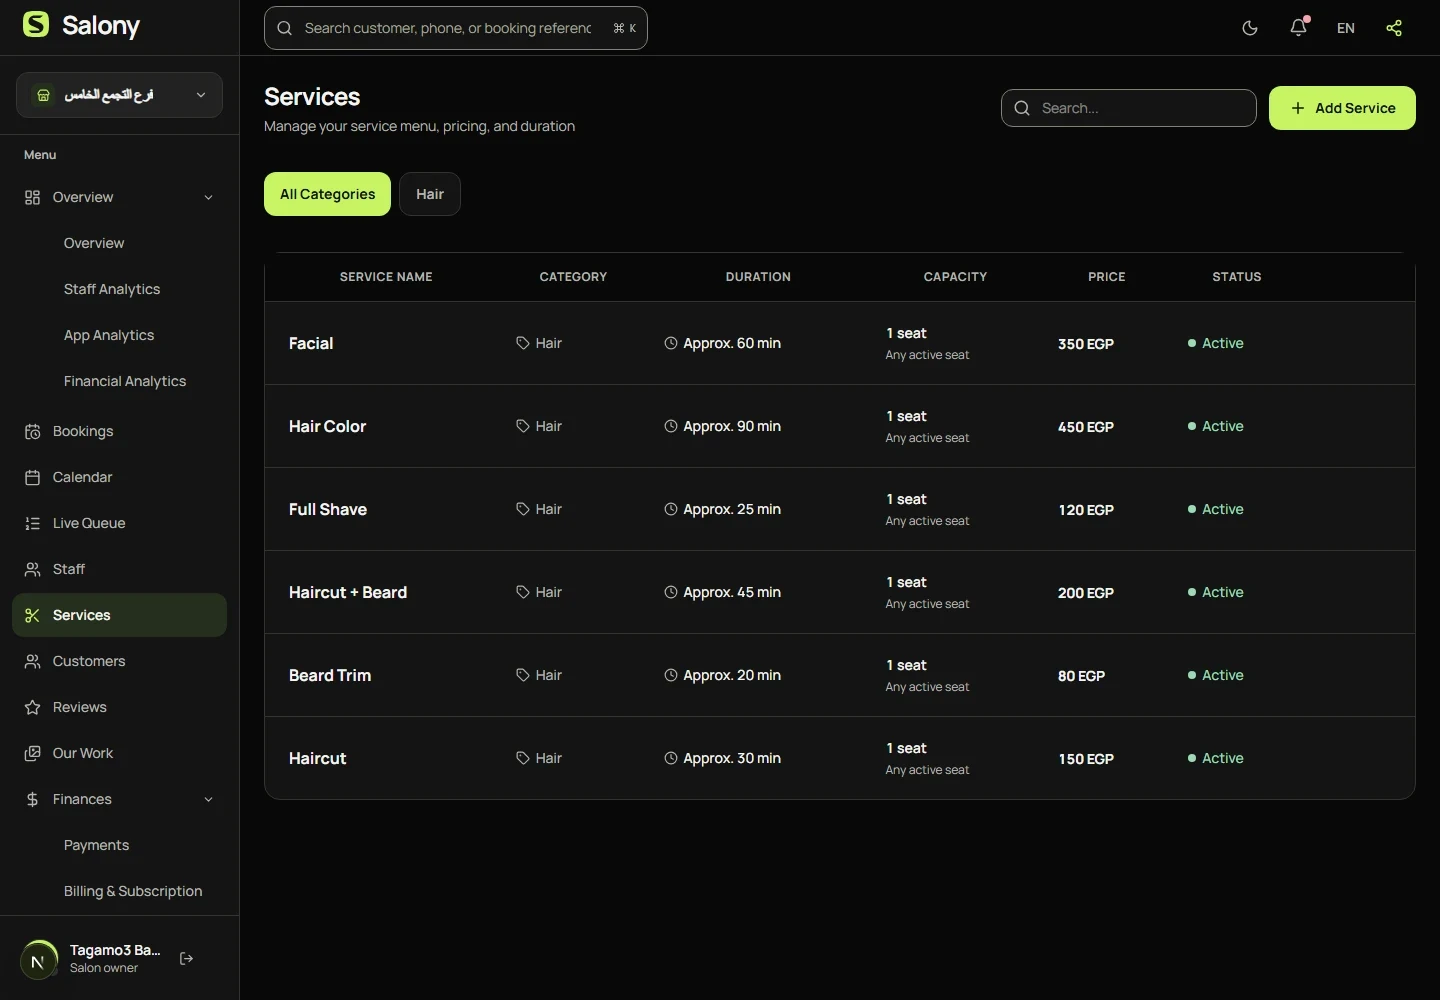The width and height of the screenshot is (1440, 1000).
Task: Click the Overview grid icon in the sidebar
Action: pyautogui.click(x=33, y=197)
